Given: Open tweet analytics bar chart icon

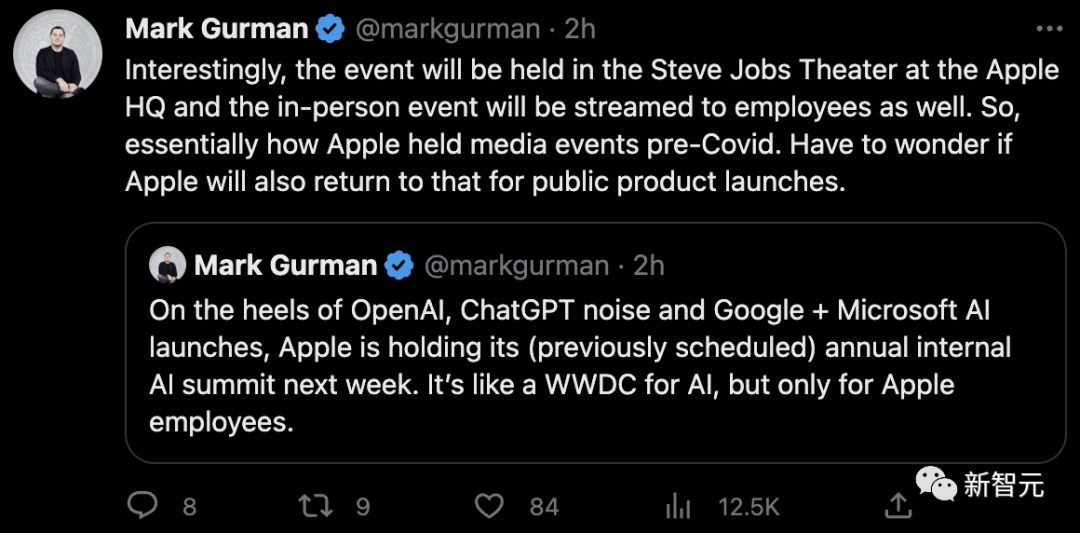Looking at the screenshot, I should click(x=679, y=506).
